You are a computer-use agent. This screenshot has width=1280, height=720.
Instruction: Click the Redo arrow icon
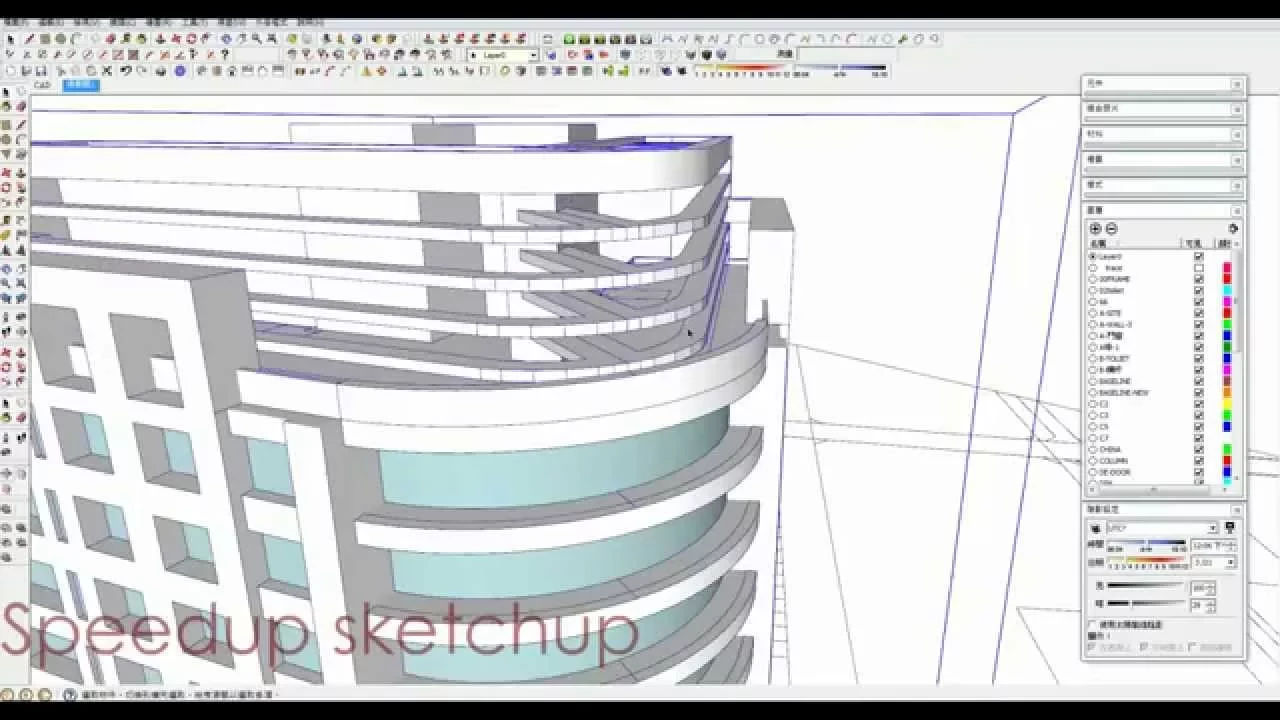[142, 71]
